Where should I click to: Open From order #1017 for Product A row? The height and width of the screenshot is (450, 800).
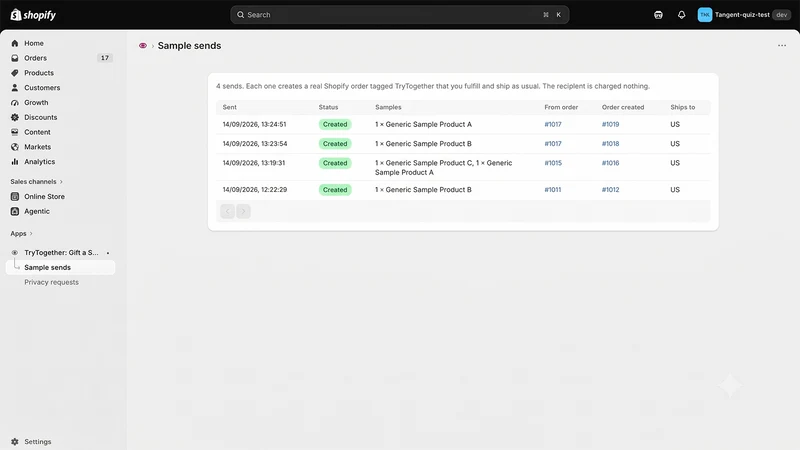point(553,124)
